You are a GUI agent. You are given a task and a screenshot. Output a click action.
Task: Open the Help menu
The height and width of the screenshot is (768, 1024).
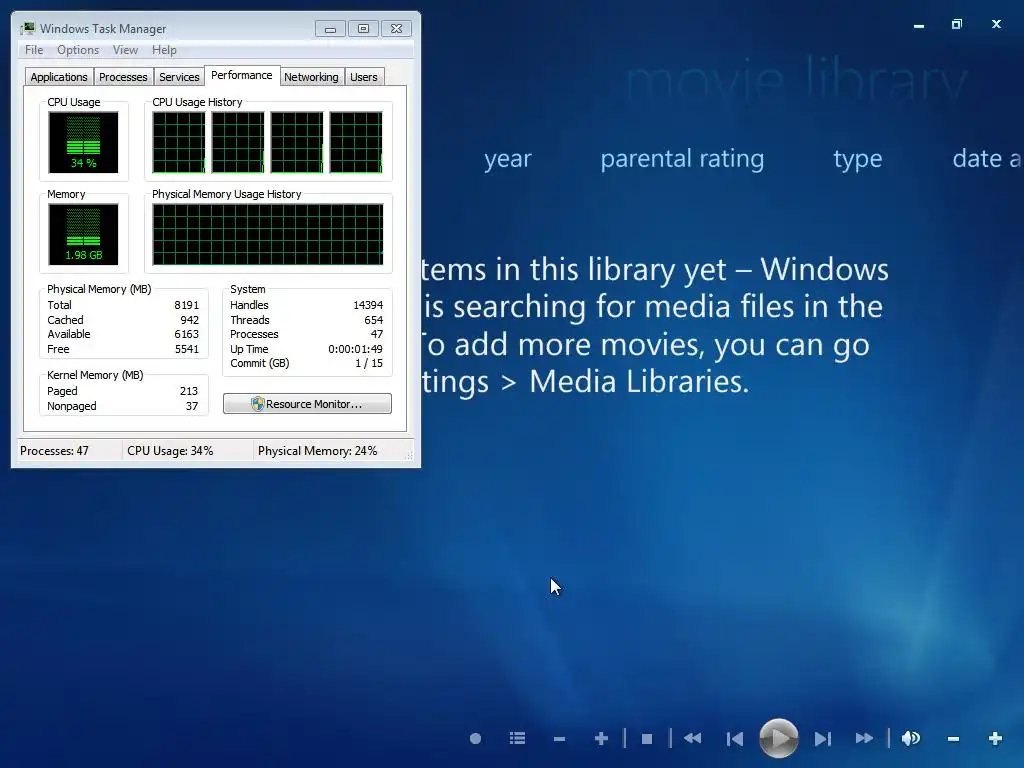point(164,50)
